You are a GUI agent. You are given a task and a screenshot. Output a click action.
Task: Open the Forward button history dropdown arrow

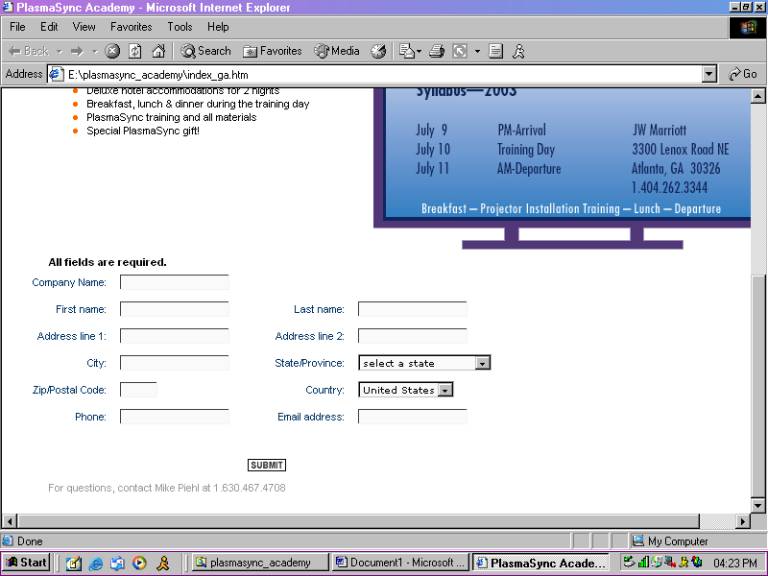[95, 51]
